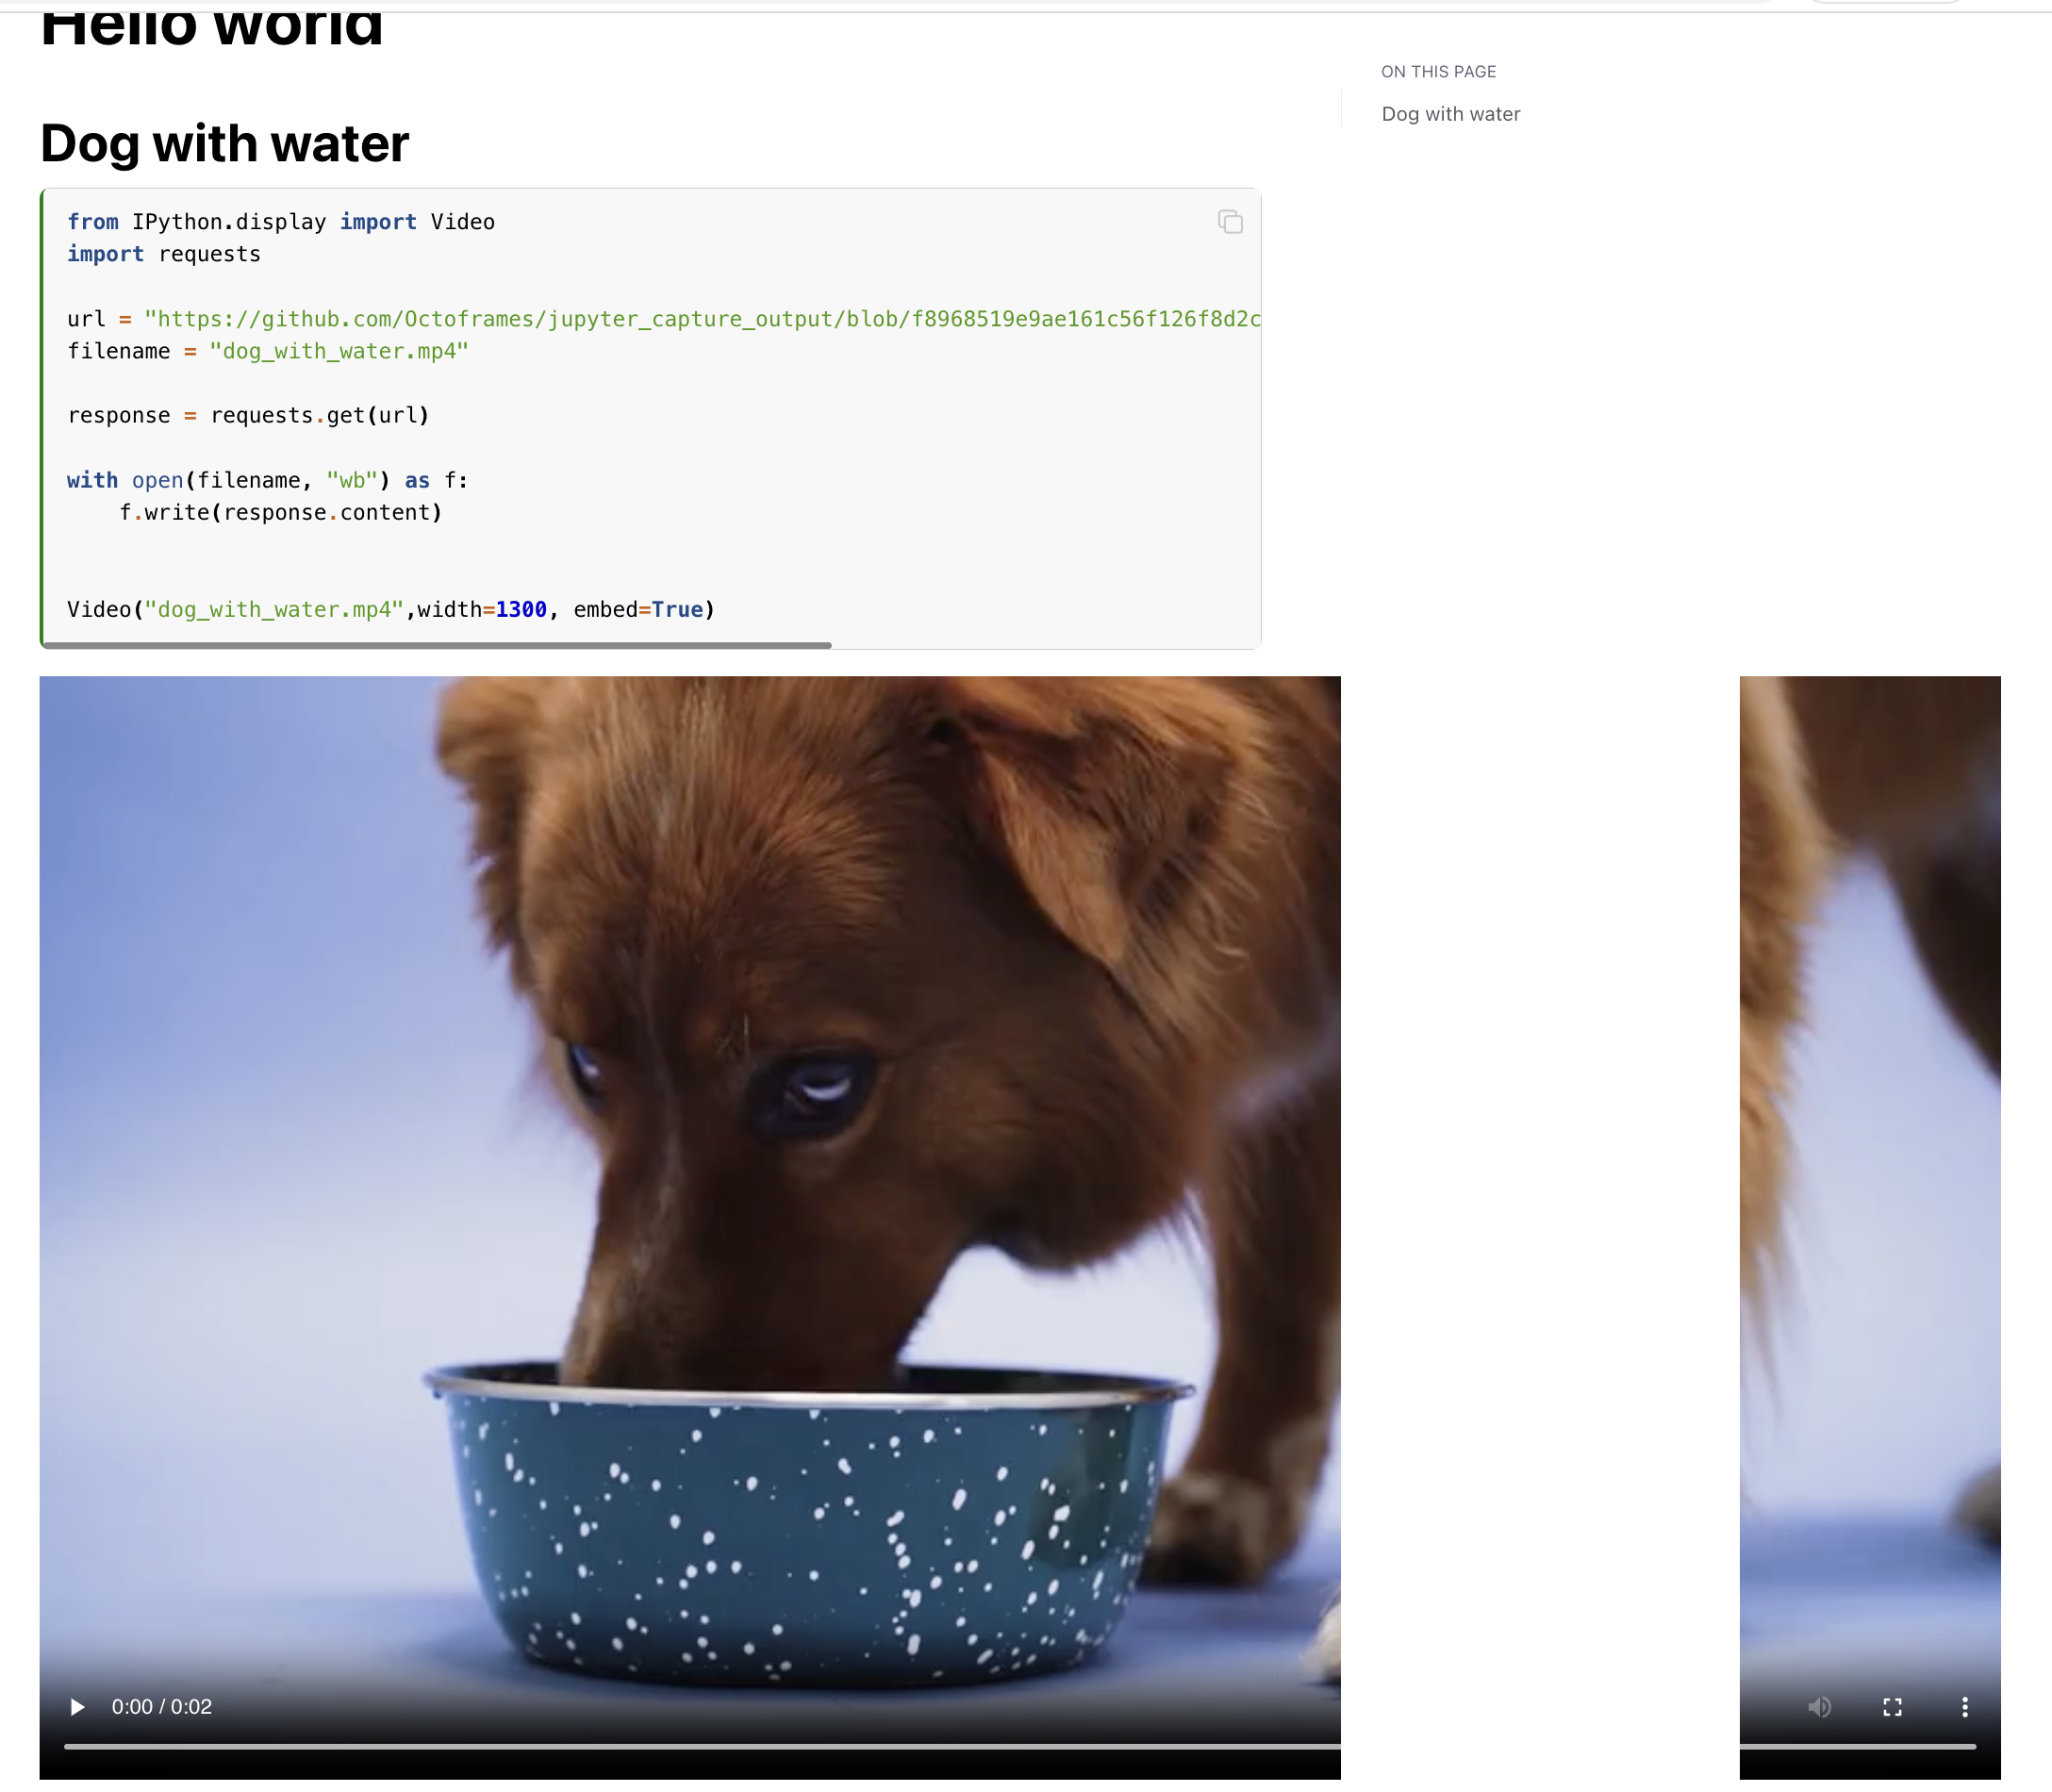Click the 0:00 / 0:02 time display

pyautogui.click(x=162, y=1706)
